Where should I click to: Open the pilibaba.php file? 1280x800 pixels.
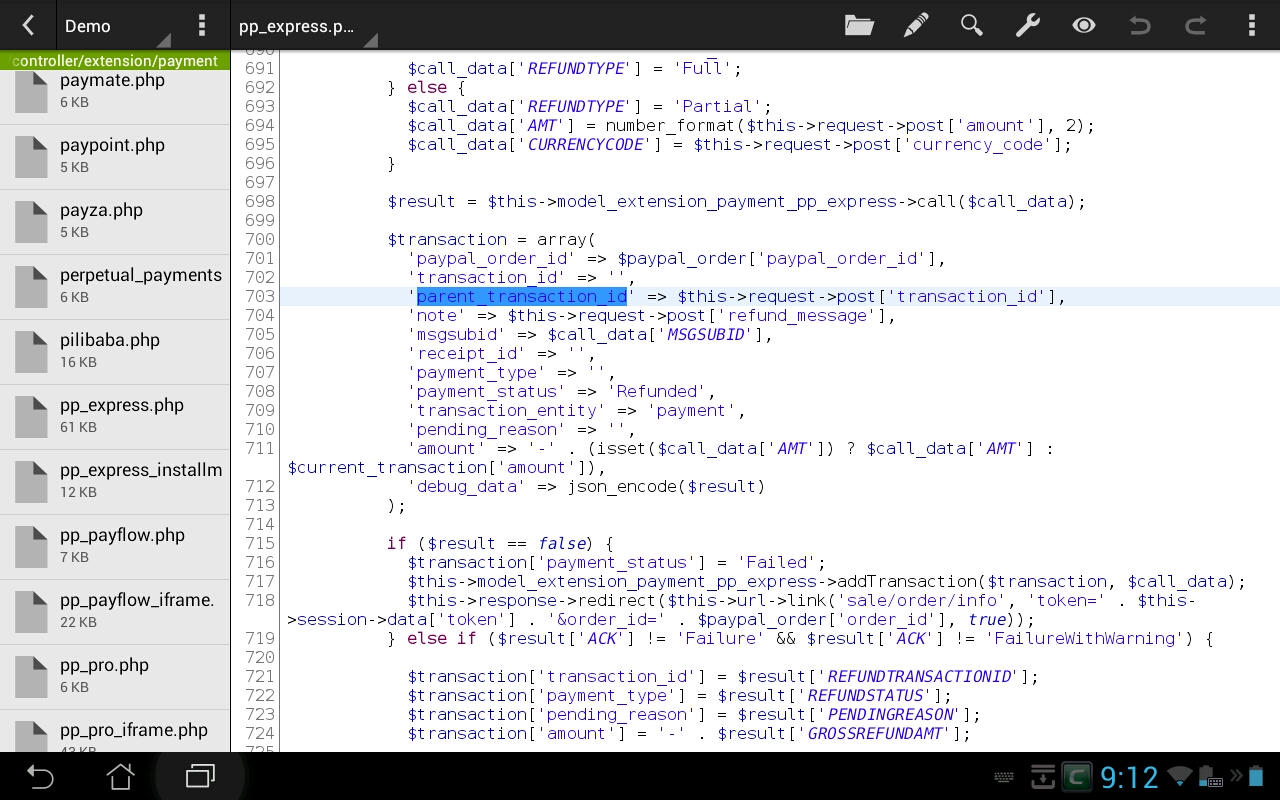point(115,351)
